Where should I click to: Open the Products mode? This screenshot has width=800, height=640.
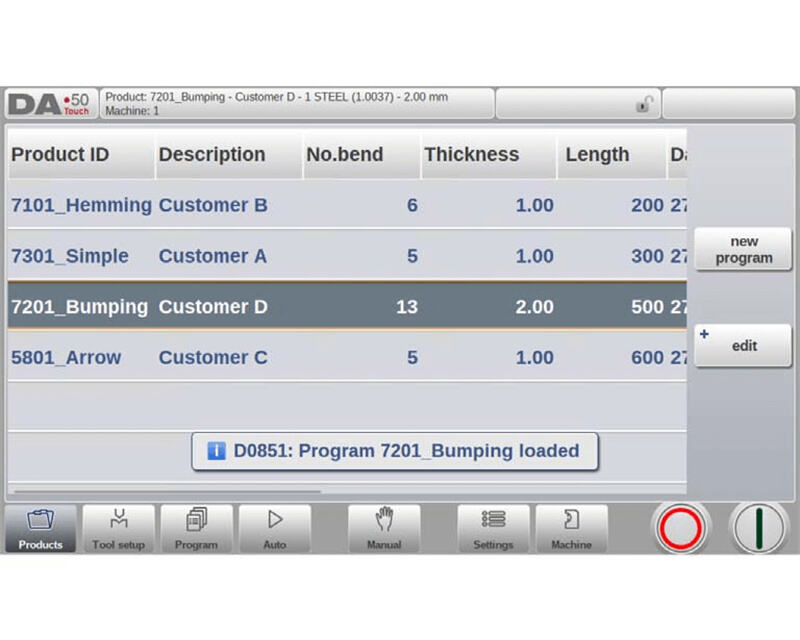click(40, 529)
